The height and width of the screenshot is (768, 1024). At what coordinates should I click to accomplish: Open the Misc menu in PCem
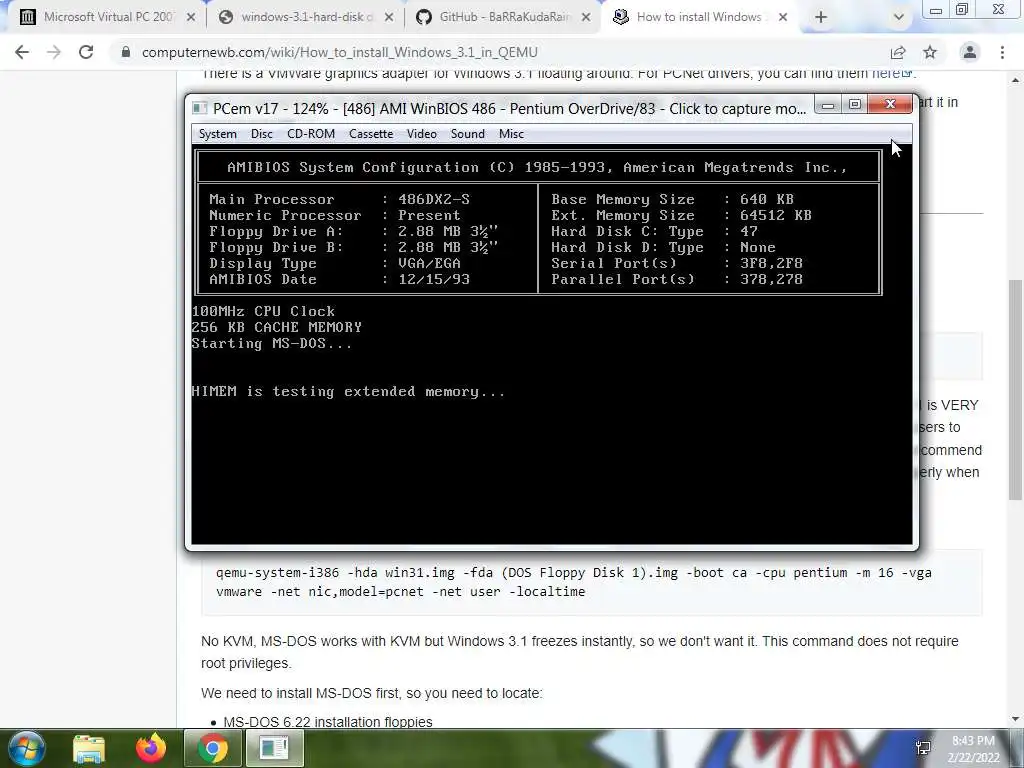[x=511, y=134]
